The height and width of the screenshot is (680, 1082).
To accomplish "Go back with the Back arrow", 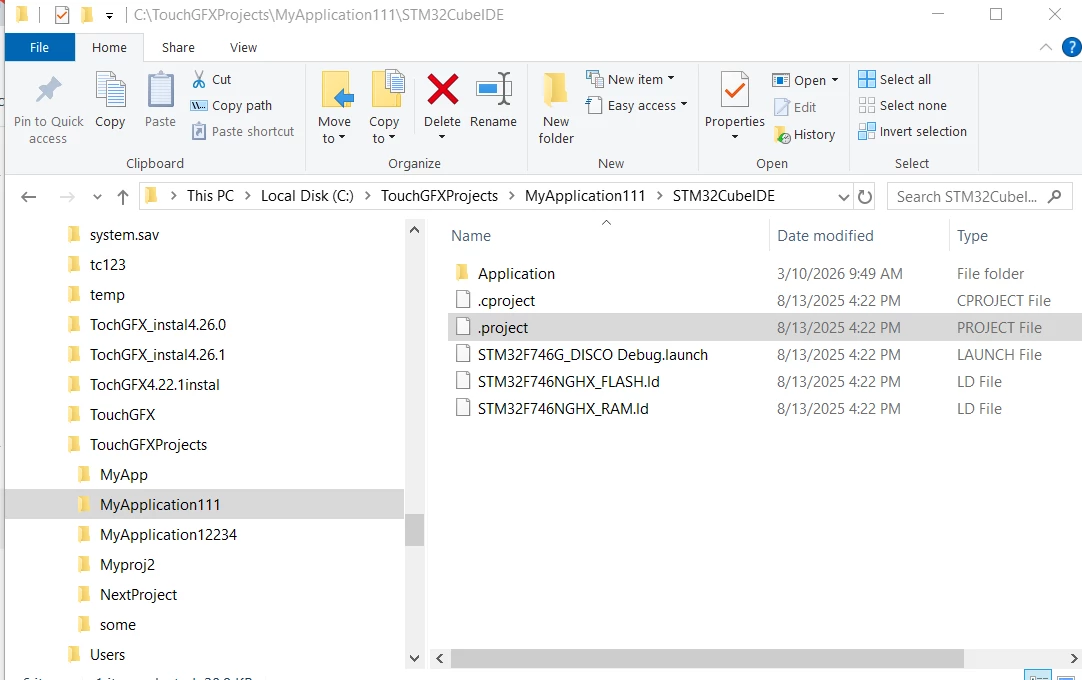I will 28,197.
